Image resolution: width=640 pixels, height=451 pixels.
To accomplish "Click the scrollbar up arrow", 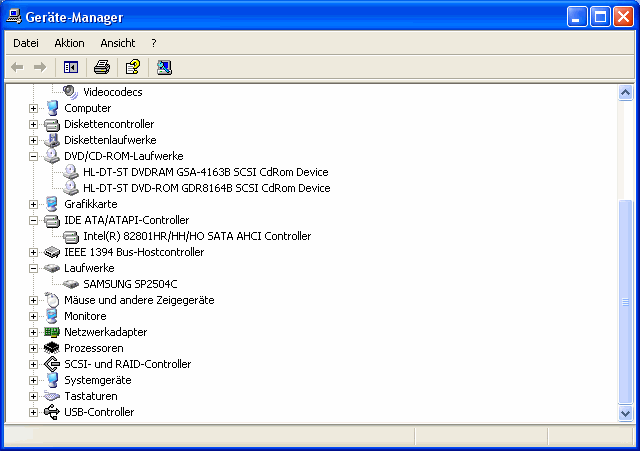I will (625, 93).
